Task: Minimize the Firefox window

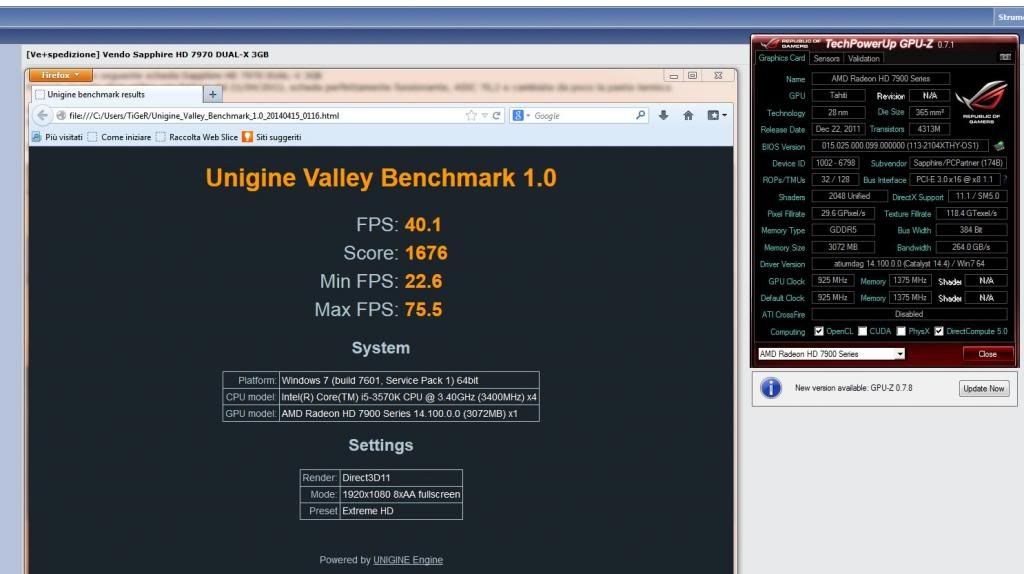Action: click(674, 76)
